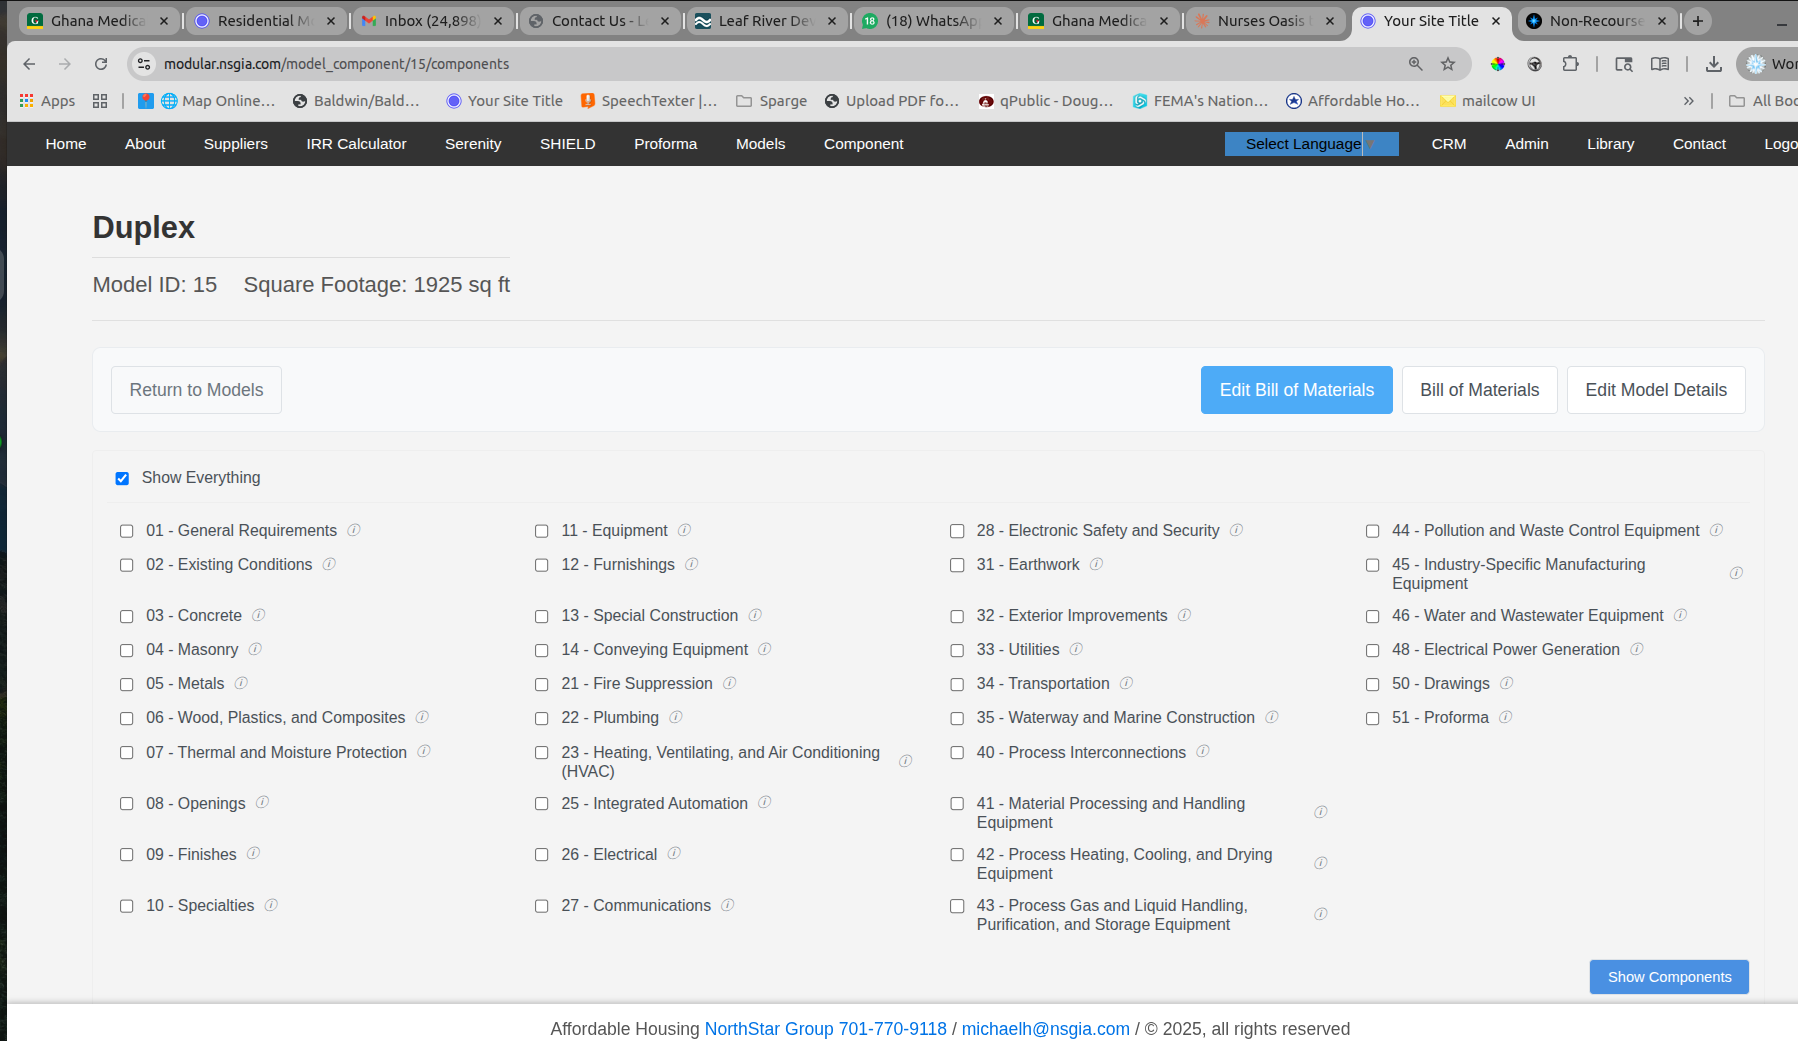Click info icon beside 50 - Drawings
This screenshot has width=1798, height=1041.
point(1506,683)
